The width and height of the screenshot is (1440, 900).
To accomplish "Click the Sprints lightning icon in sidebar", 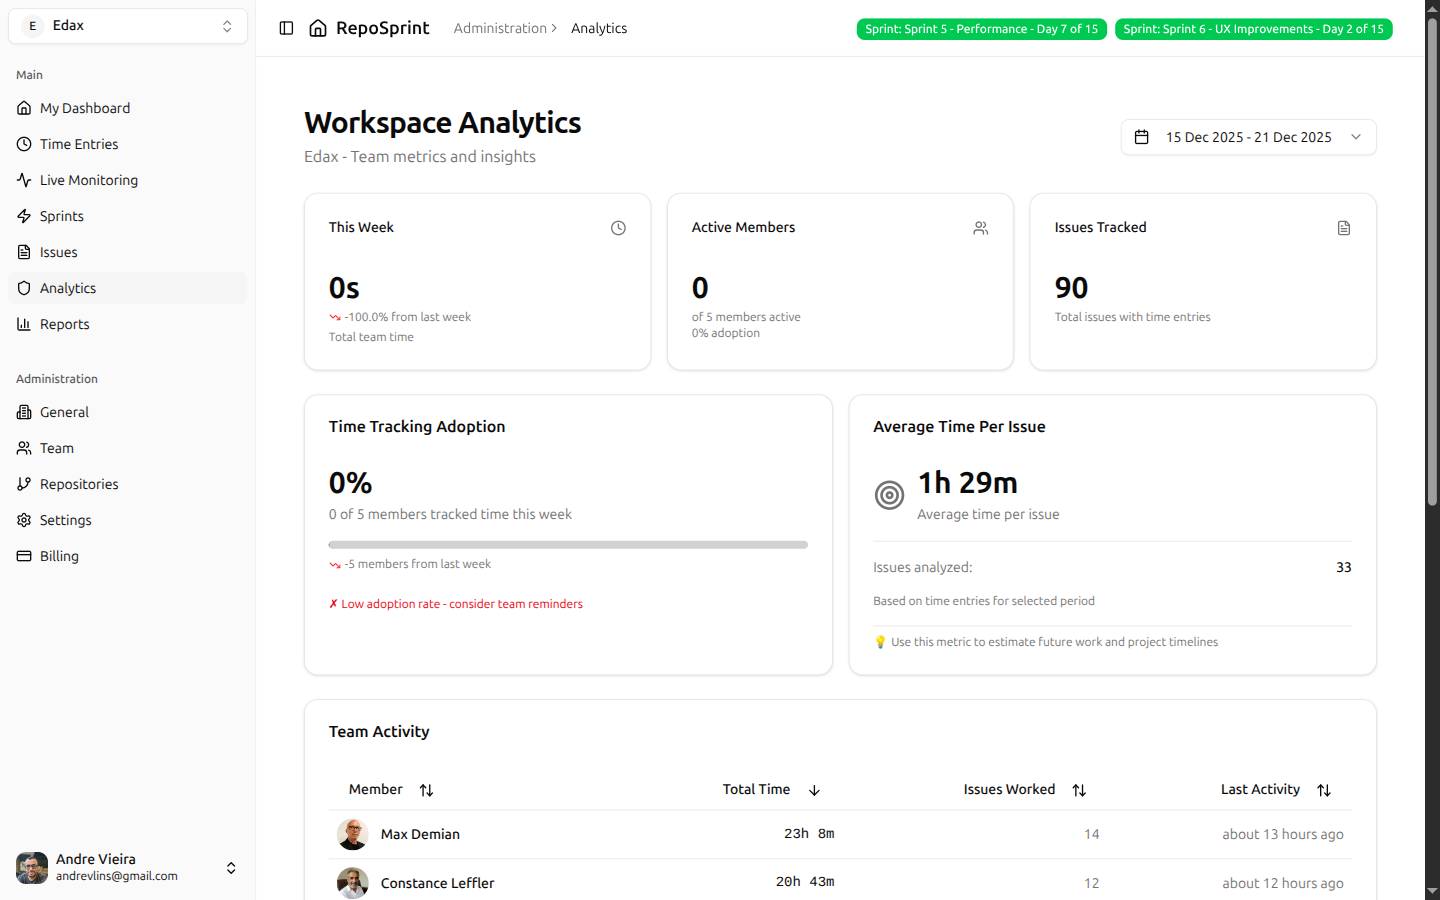I will (24, 216).
